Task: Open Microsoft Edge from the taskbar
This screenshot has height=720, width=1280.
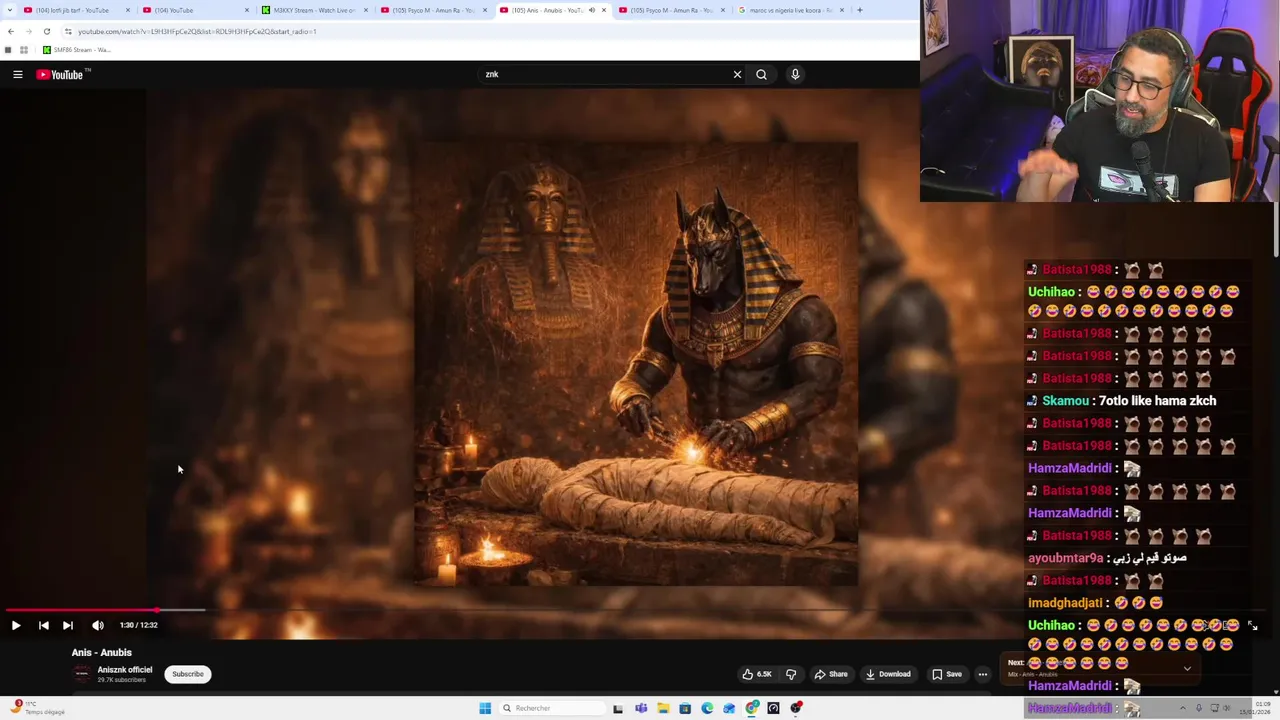Action: [707, 708]
